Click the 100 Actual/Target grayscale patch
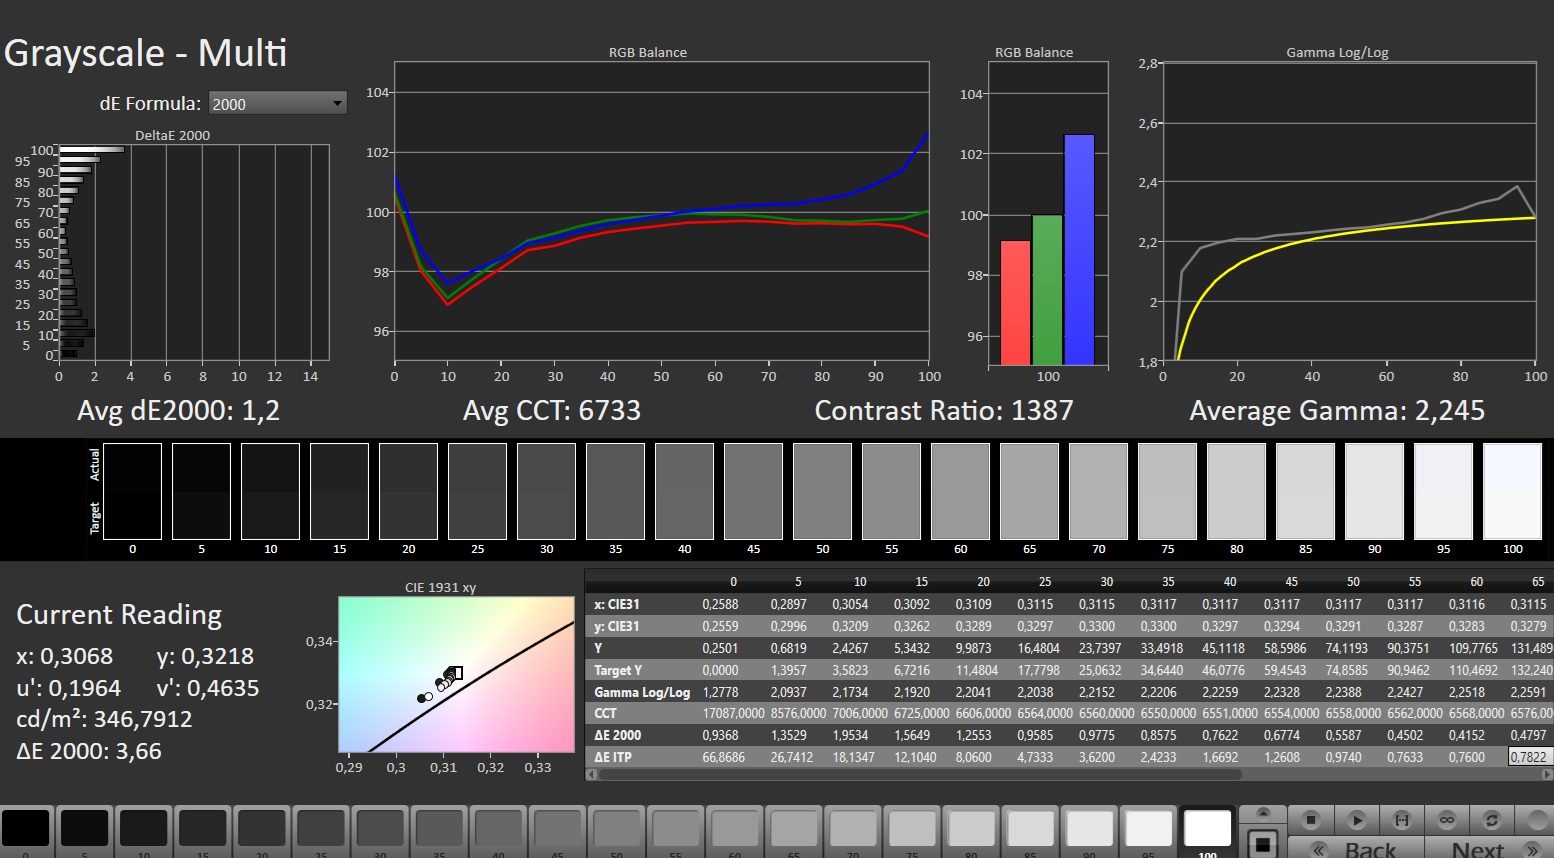 pyautogui.click(x=1512, y=491)
